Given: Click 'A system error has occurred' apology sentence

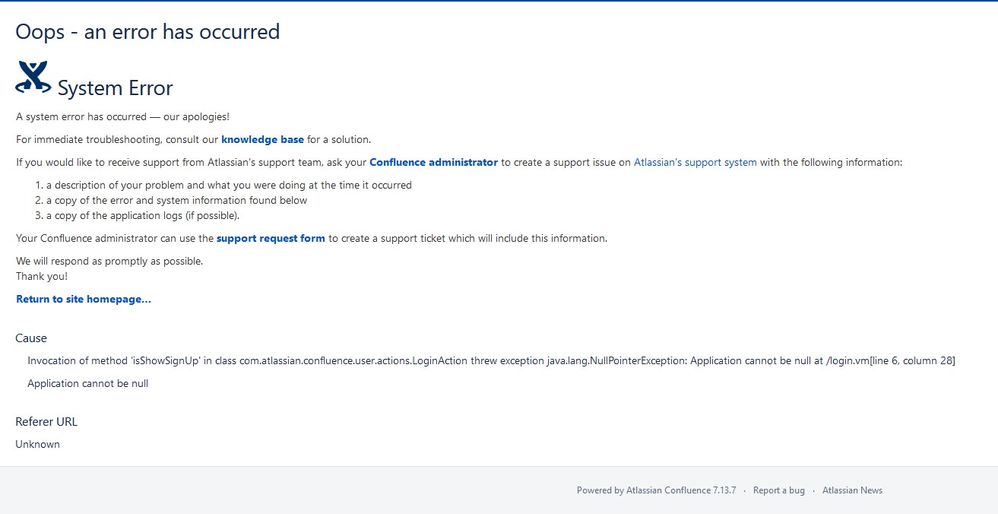Looking at the screenshot, I should 123,117.
